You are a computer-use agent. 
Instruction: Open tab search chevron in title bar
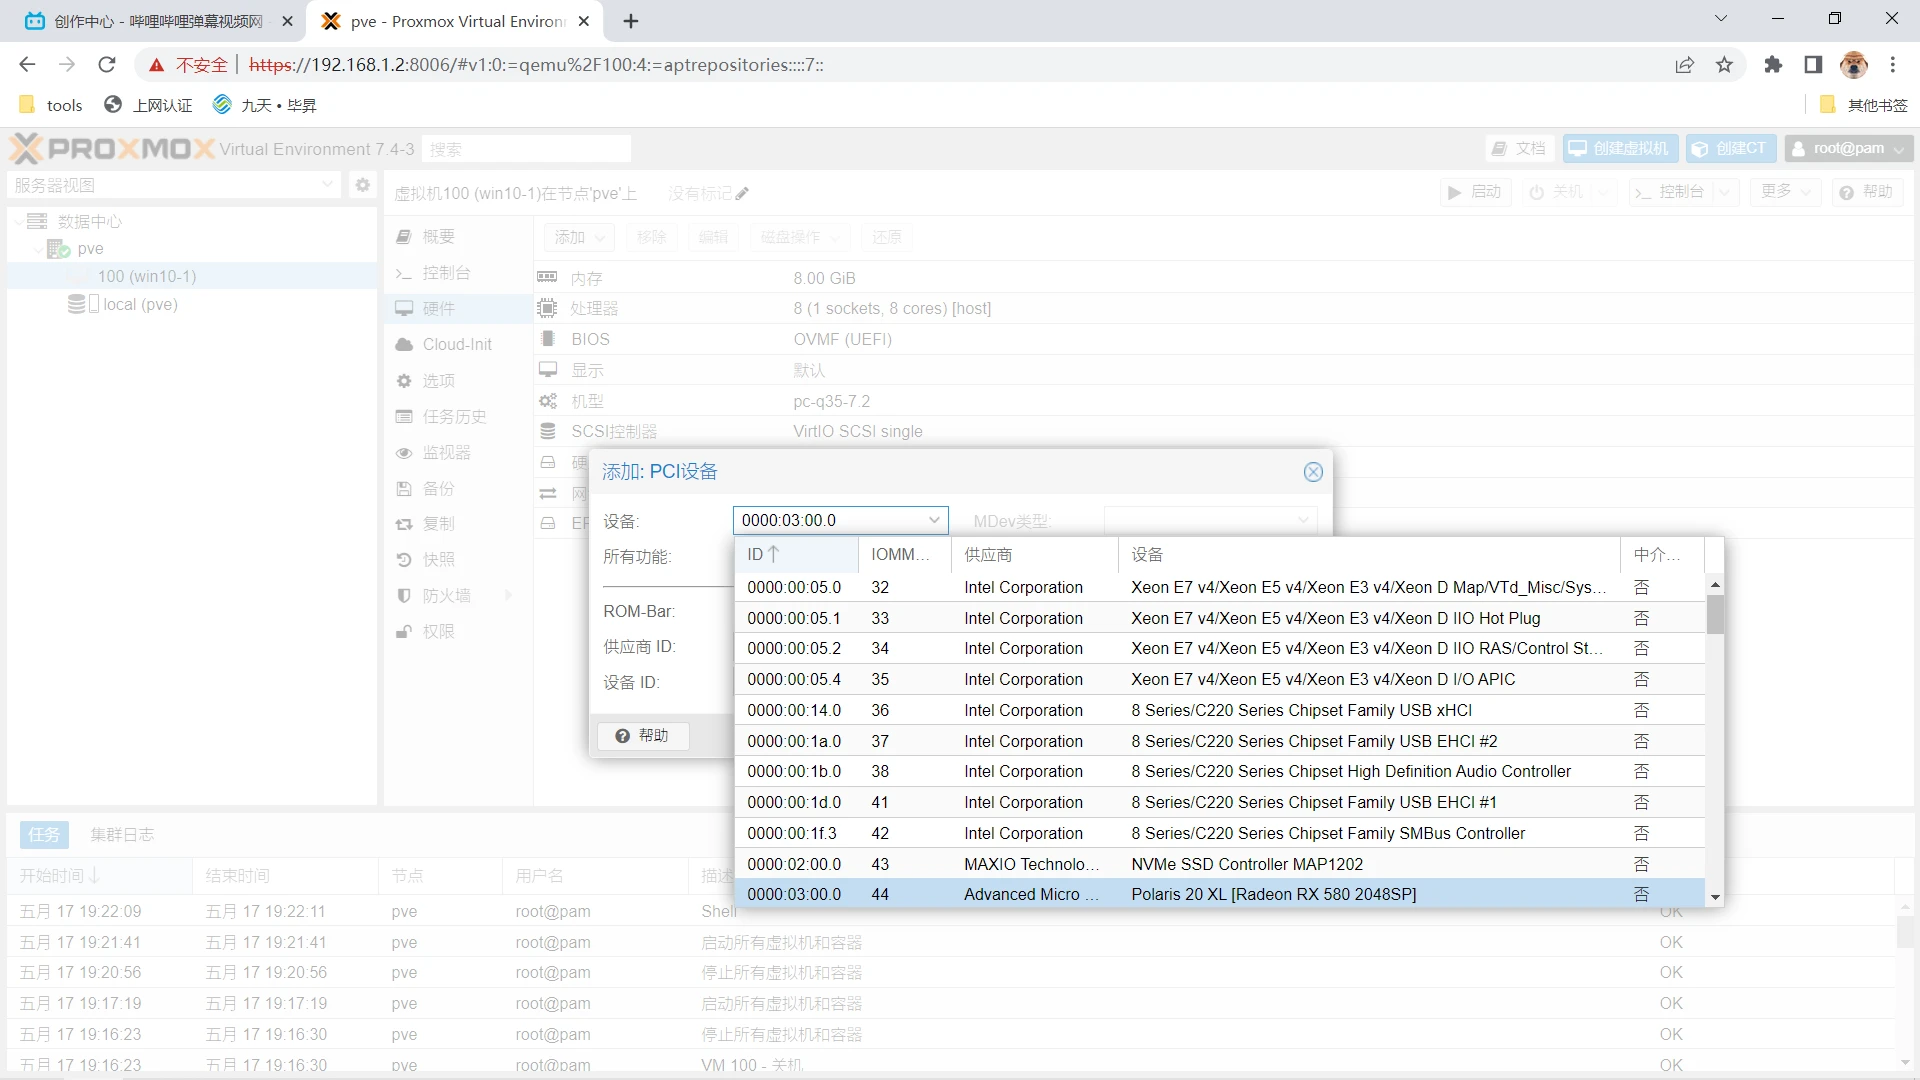tap(1721, 18)
